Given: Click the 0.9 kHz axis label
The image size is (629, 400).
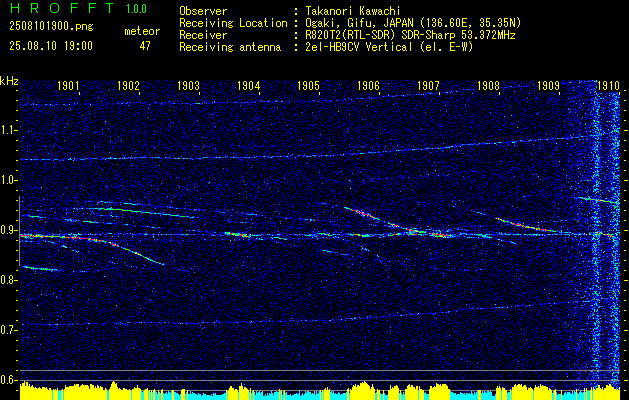Looking at the screenshot, I should click(x=7, y=230).
